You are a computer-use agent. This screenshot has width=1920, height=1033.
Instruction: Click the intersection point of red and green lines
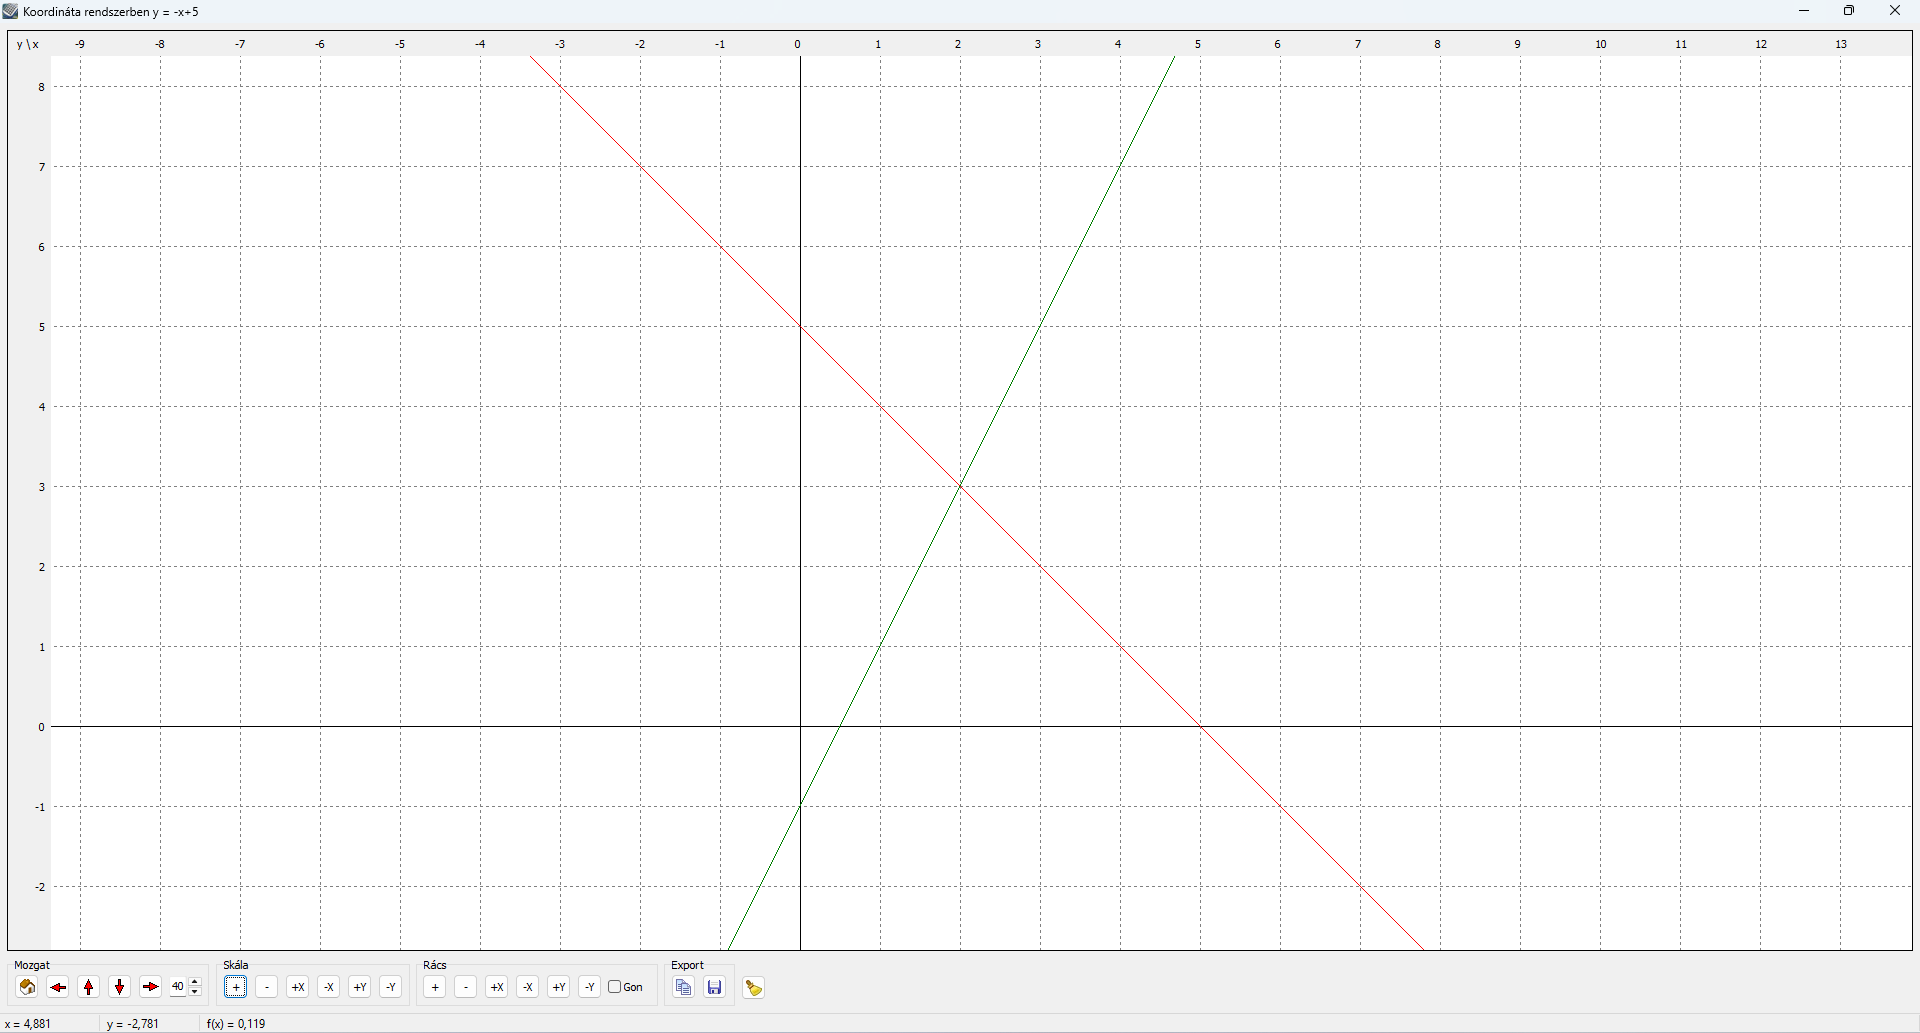960,487
